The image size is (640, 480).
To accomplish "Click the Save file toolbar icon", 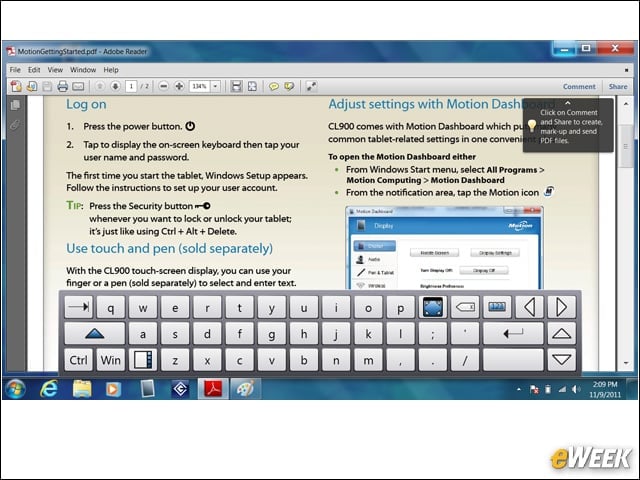I will tap(47, 86).
